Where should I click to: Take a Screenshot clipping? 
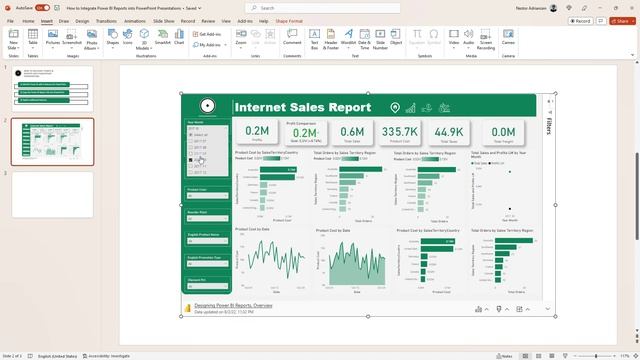(72, 40)
